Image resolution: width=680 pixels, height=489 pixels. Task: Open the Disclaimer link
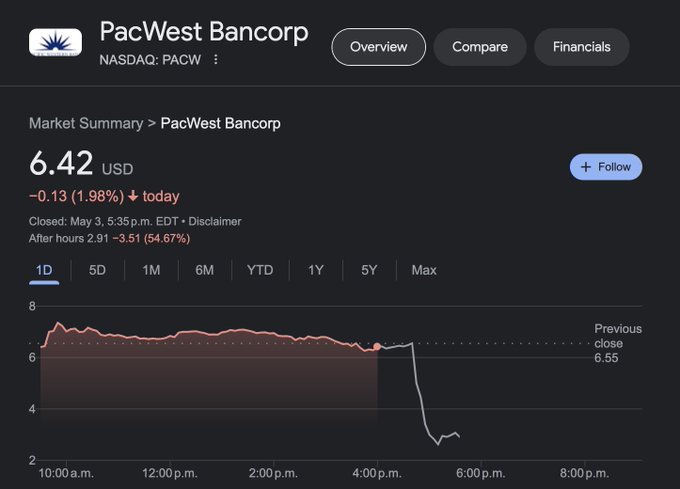click(x=215, y=222)
